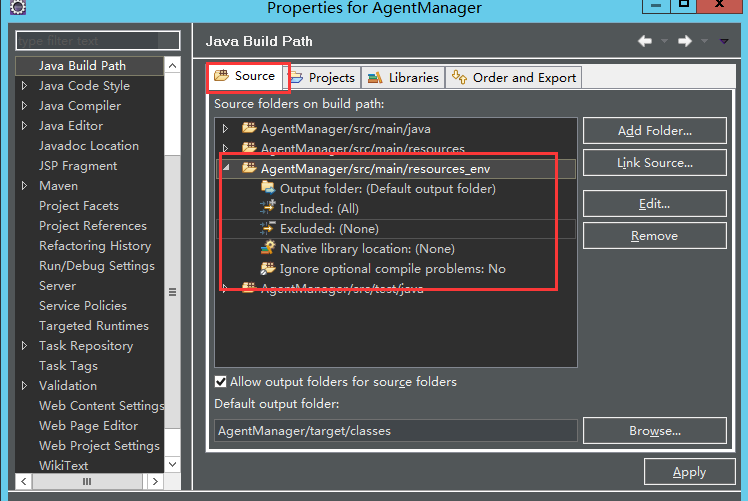
Task: Select Task Tags in sidebar
Action: point(68,366)
